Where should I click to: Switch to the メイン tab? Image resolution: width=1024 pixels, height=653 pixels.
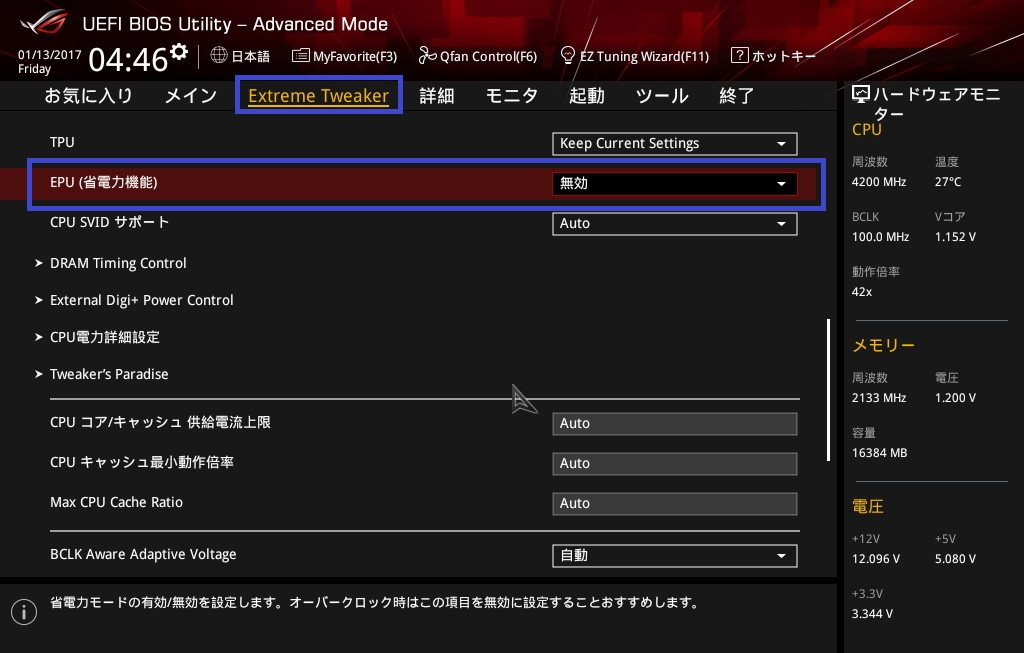191,95
